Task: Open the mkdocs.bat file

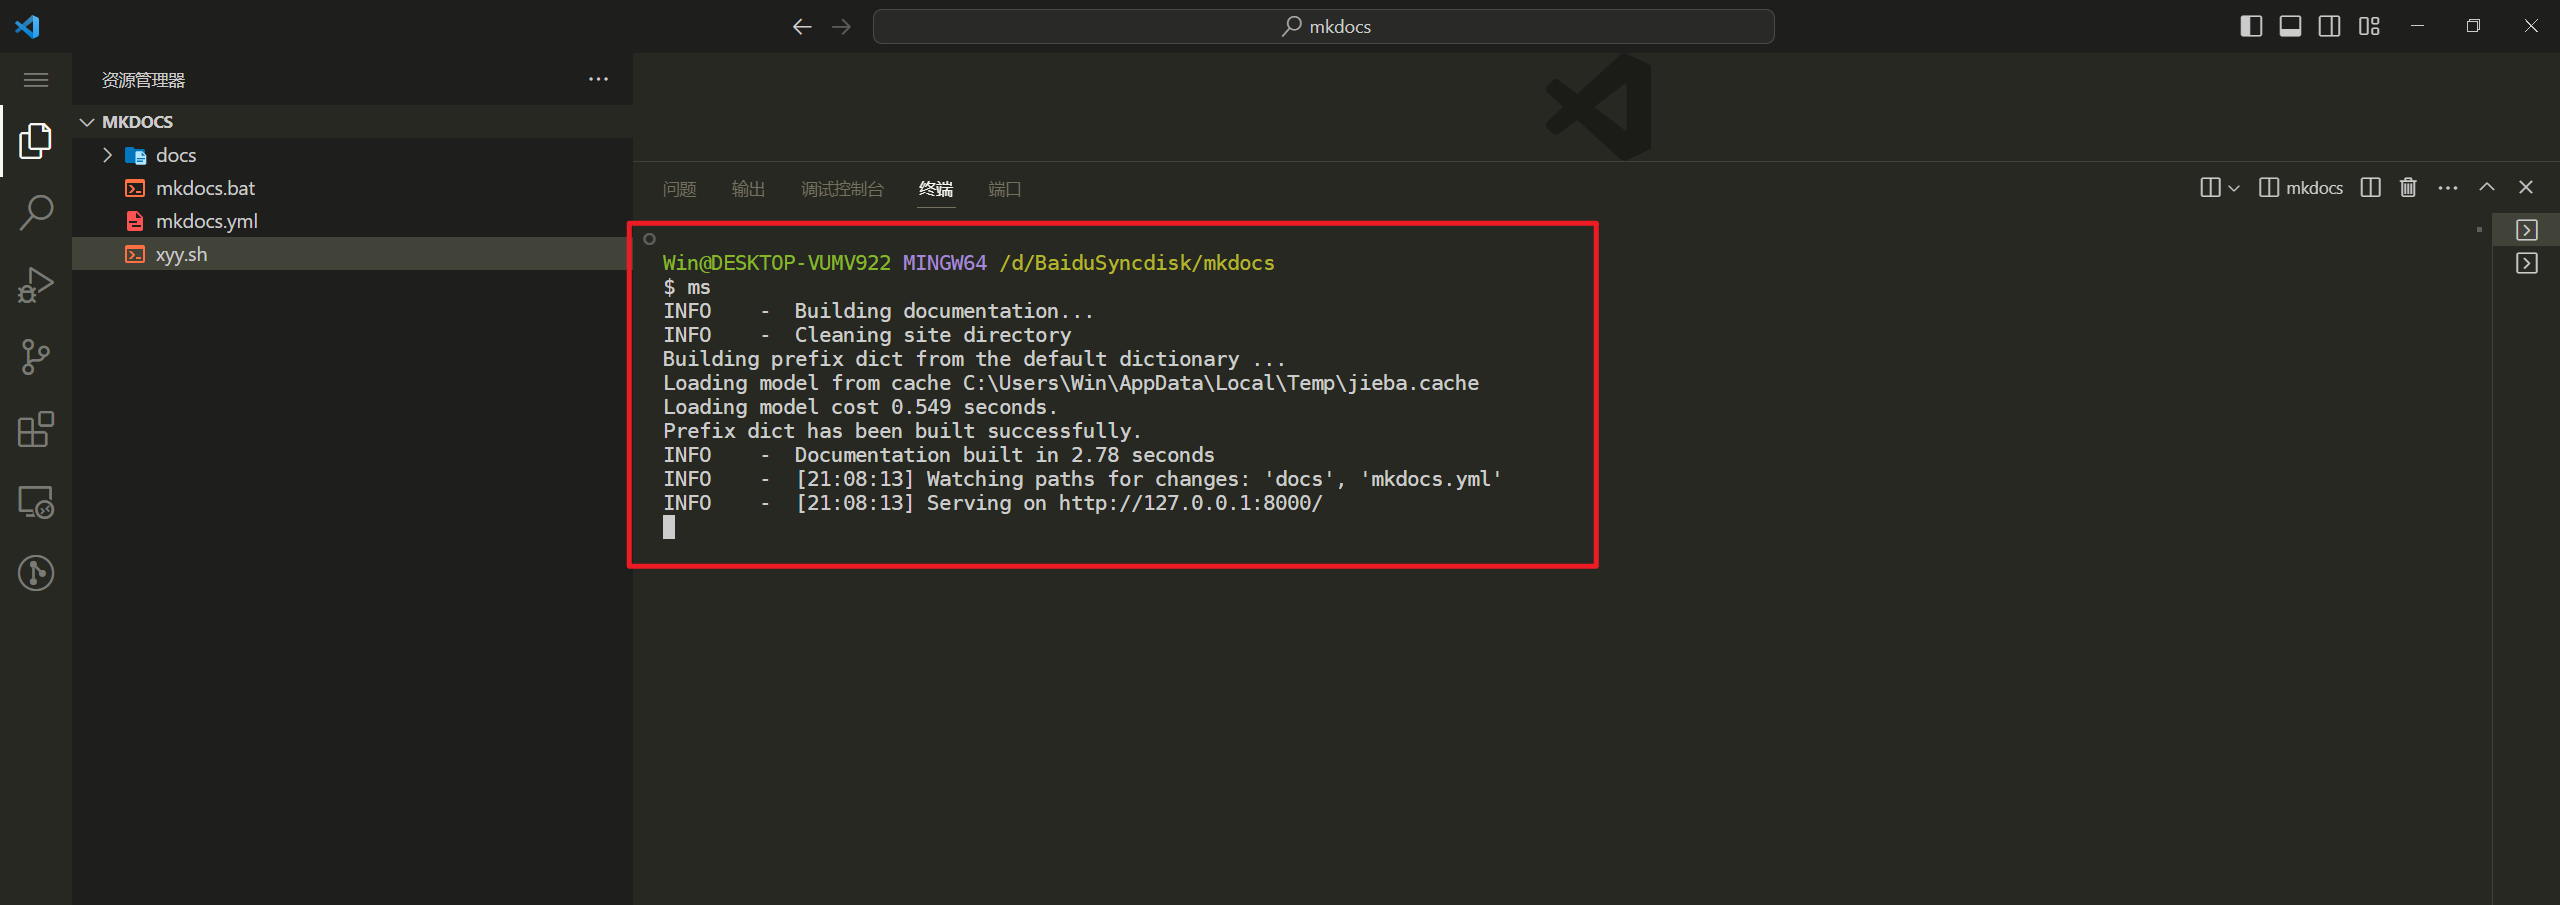Action: [x=205, y=188]
